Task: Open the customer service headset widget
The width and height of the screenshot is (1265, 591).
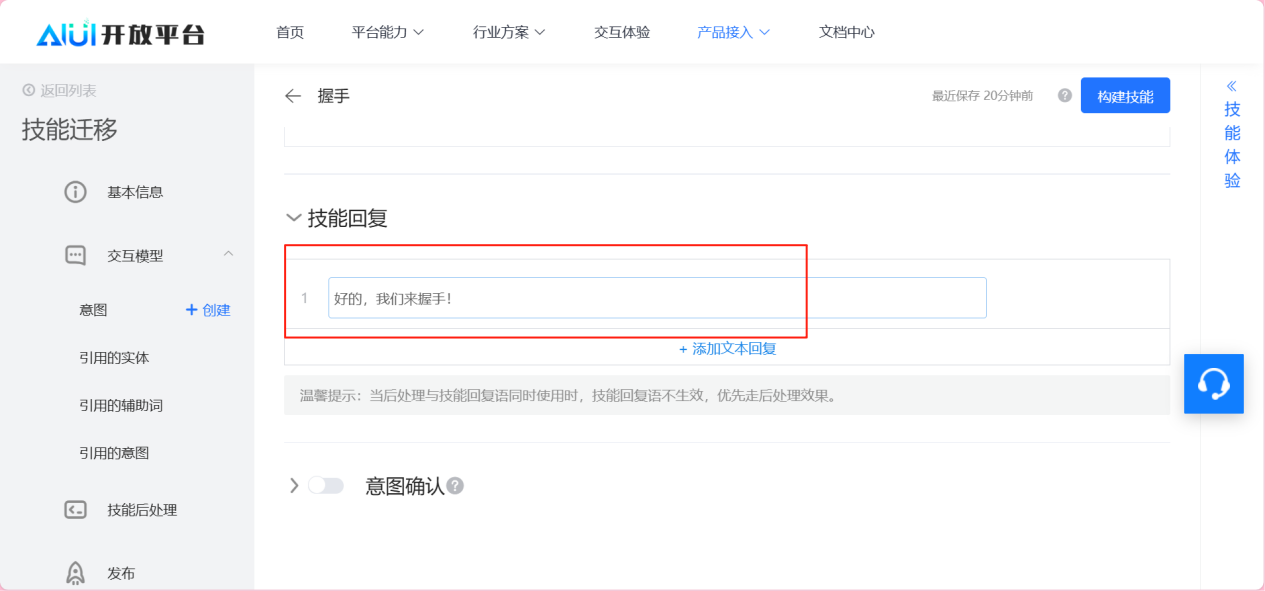Action: pyautogui.click(x=1213, y=384)
